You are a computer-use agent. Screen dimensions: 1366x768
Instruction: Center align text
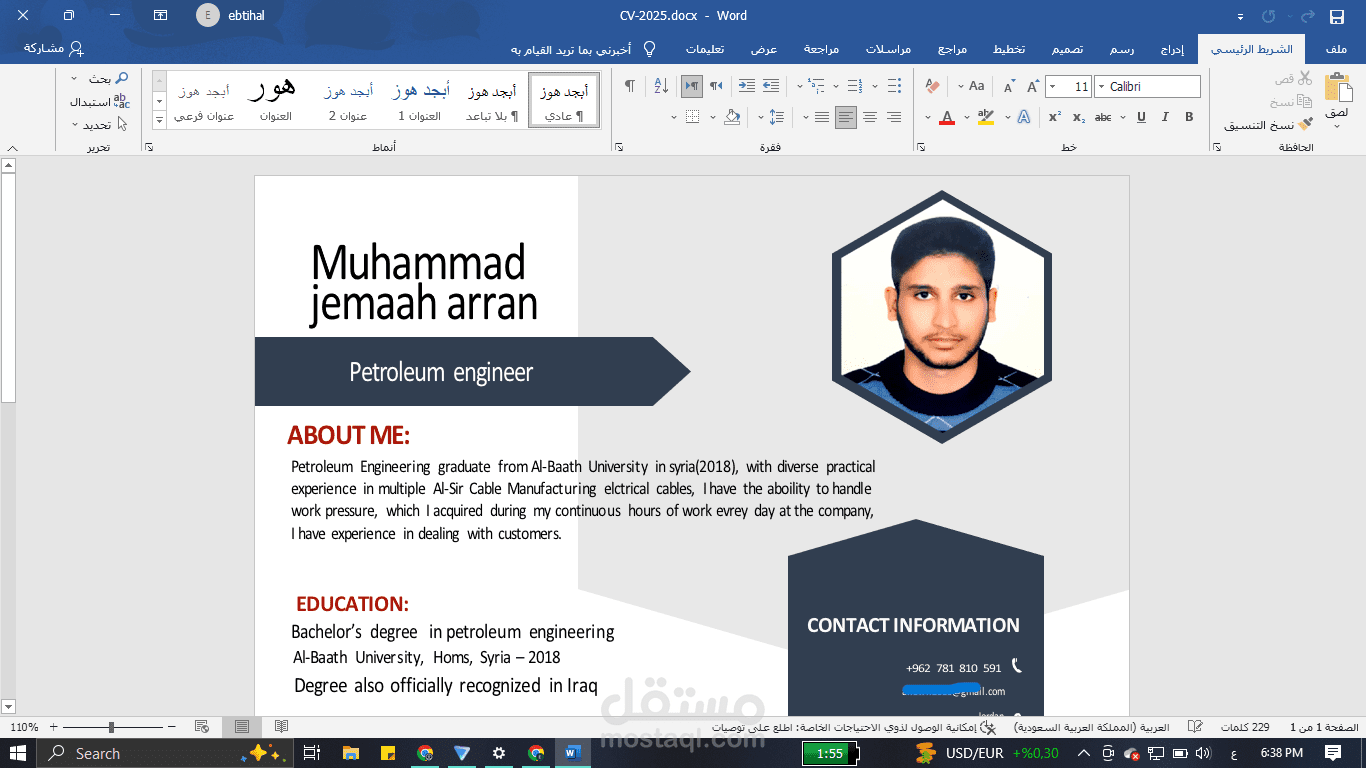870,117
